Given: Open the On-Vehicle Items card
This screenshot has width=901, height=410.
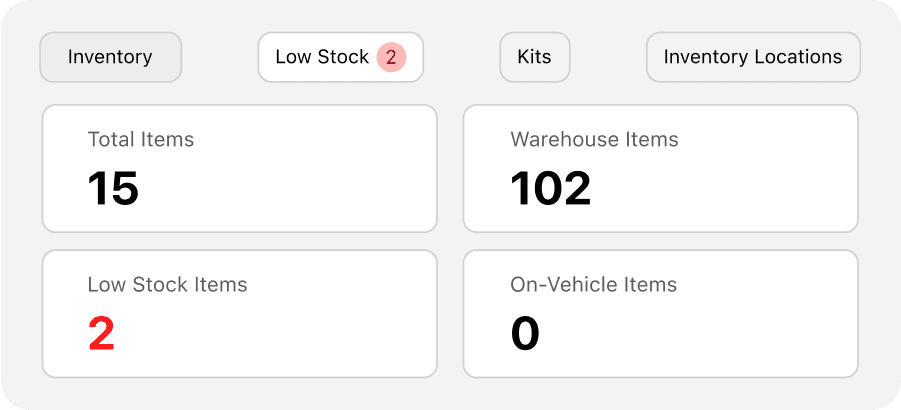Looking at the screenshot, I should 660,314.
